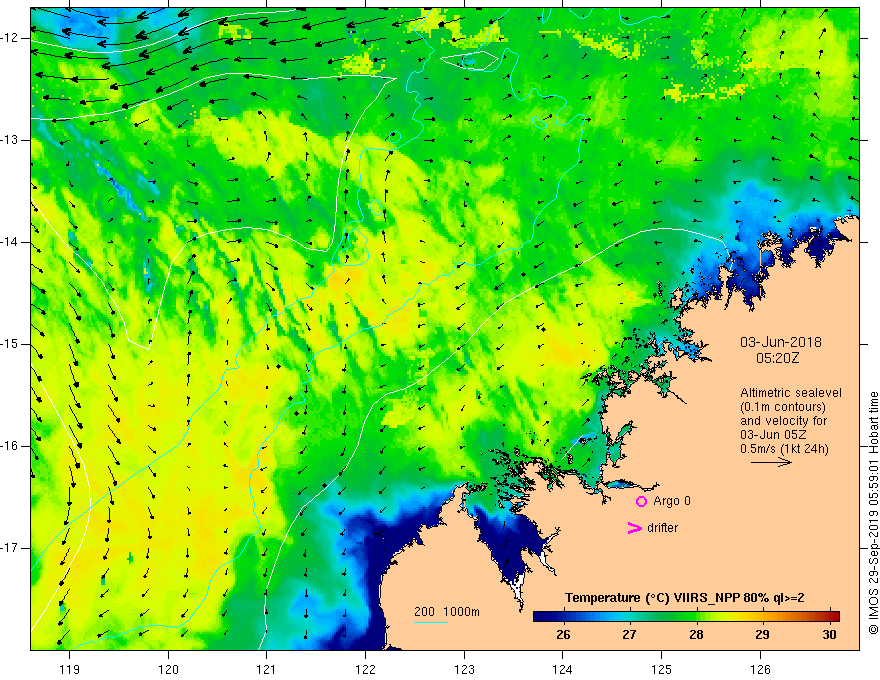Click the latitude label -14
The image size is (880, 680).
[x=11, y=242]
